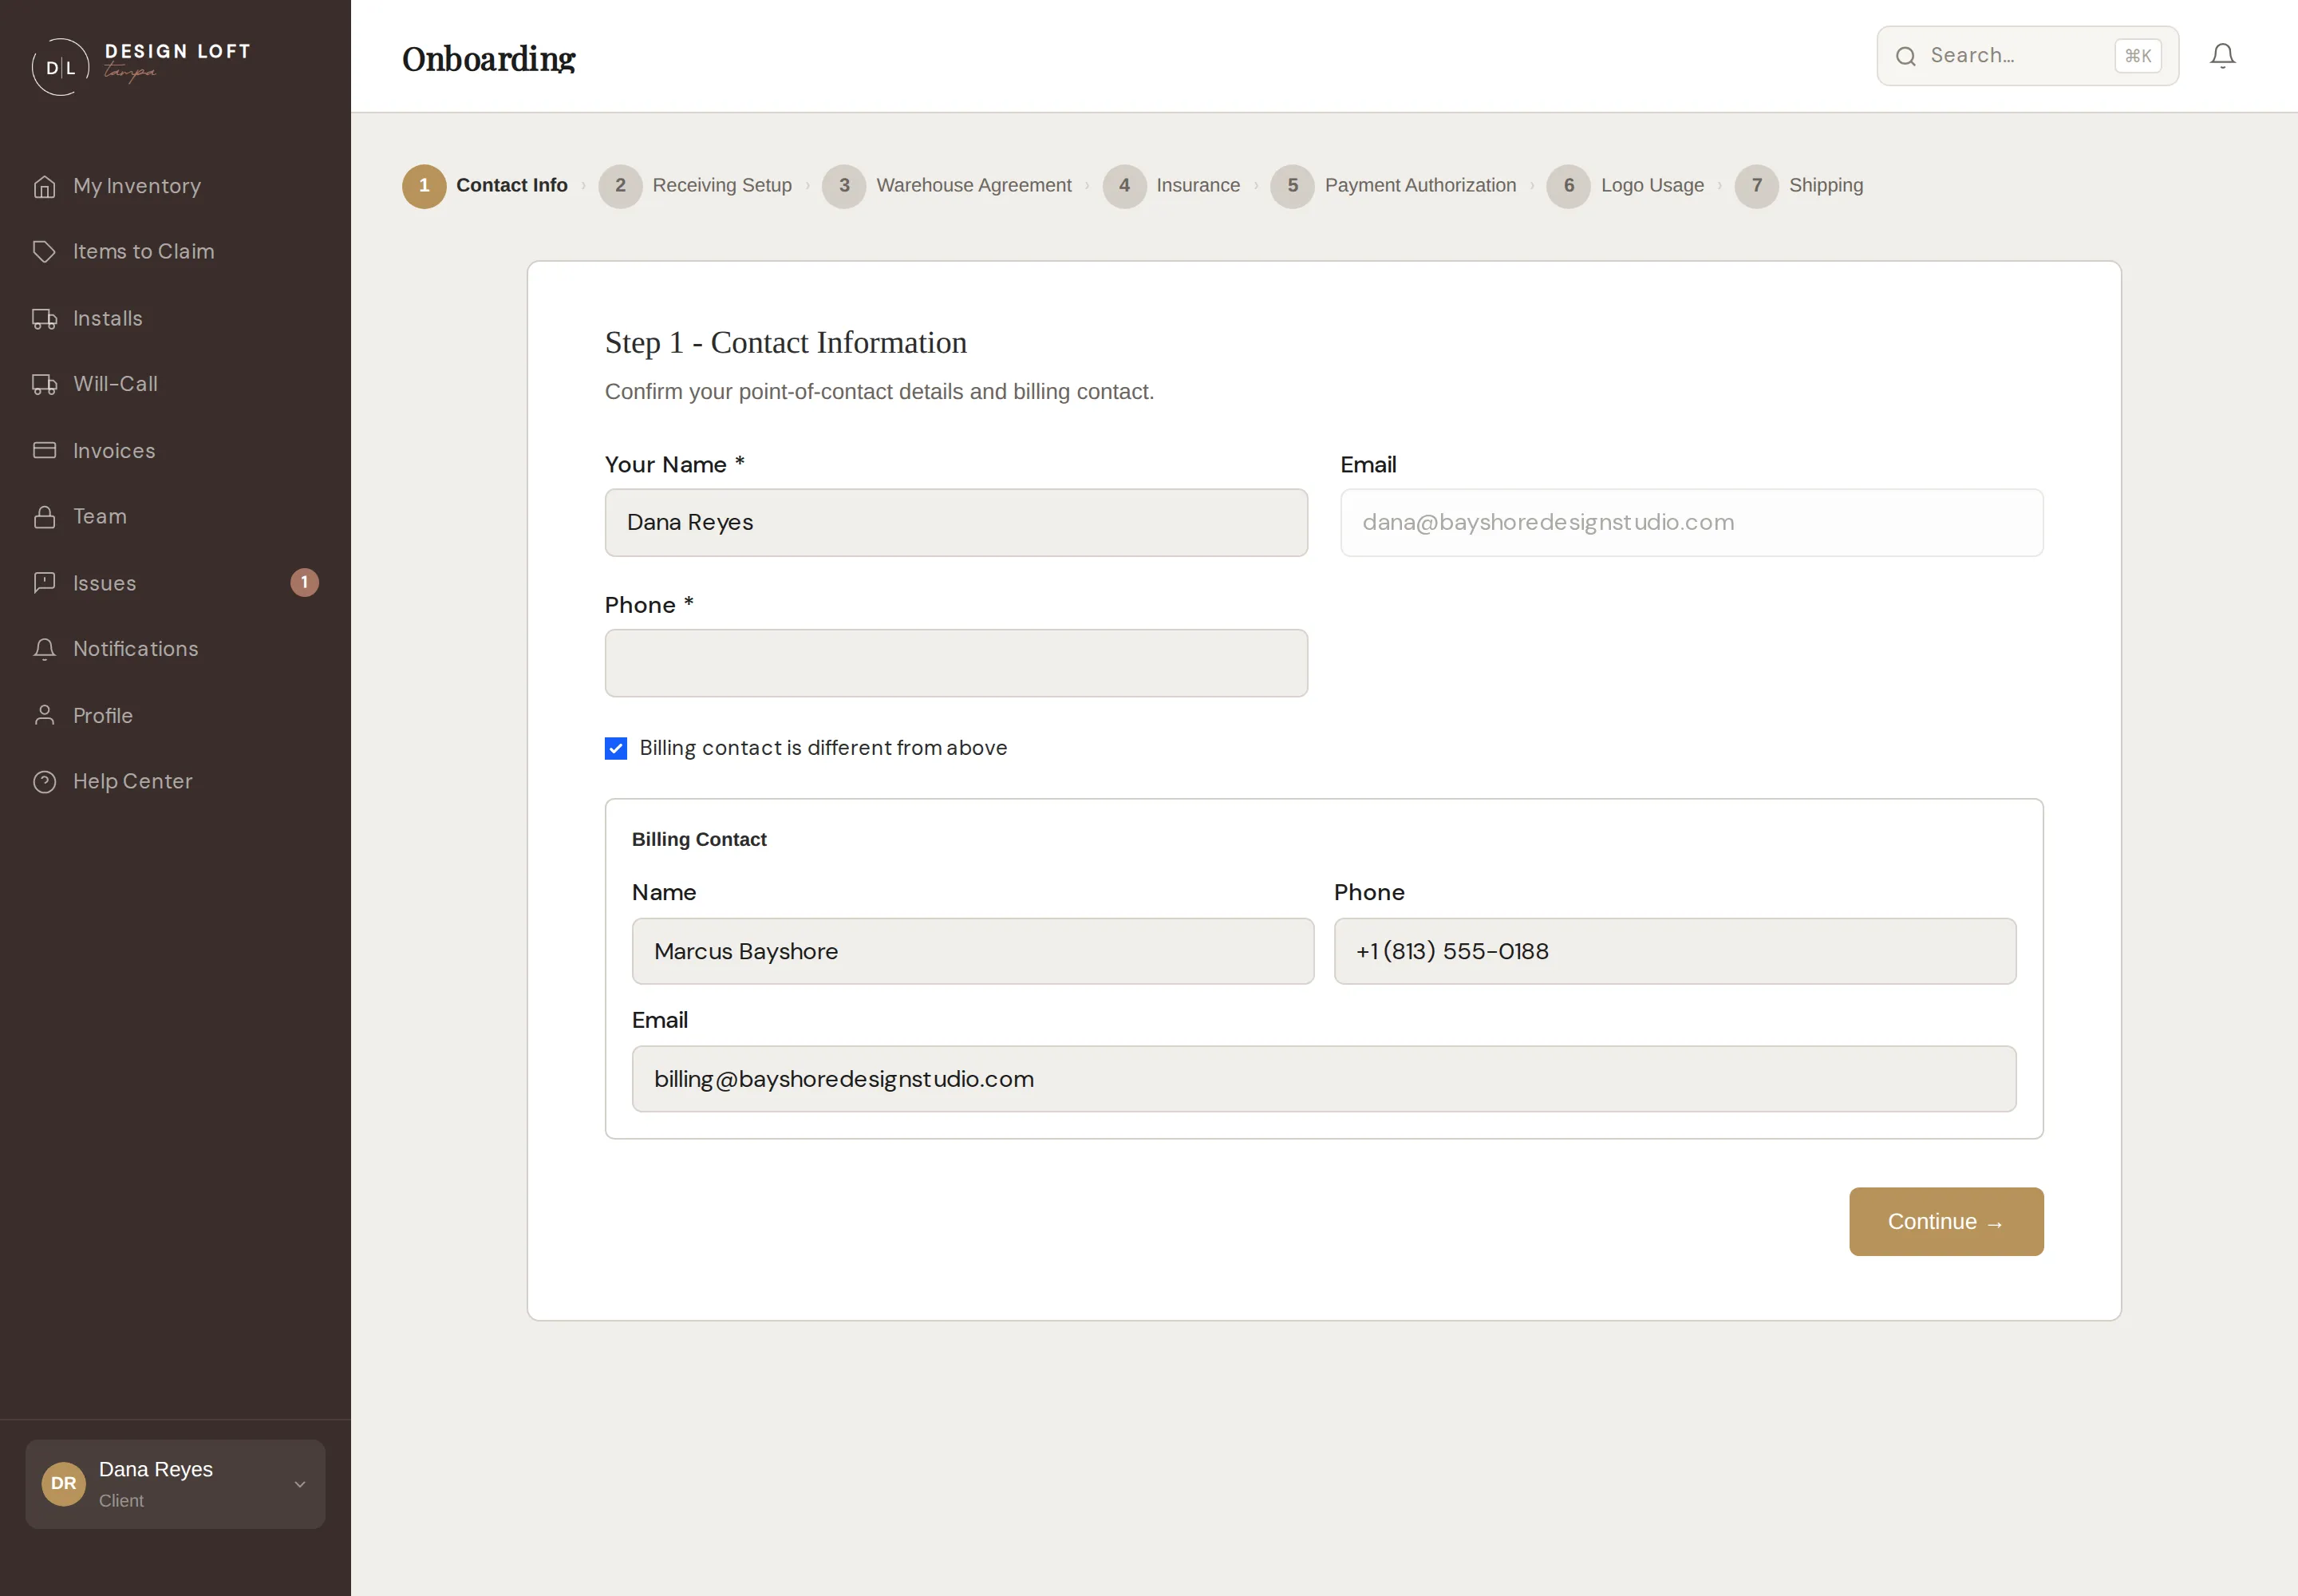Click the Billing Contact section title
The width and height of the screenshot is (2298, 1596).
[x=699, y=840]
